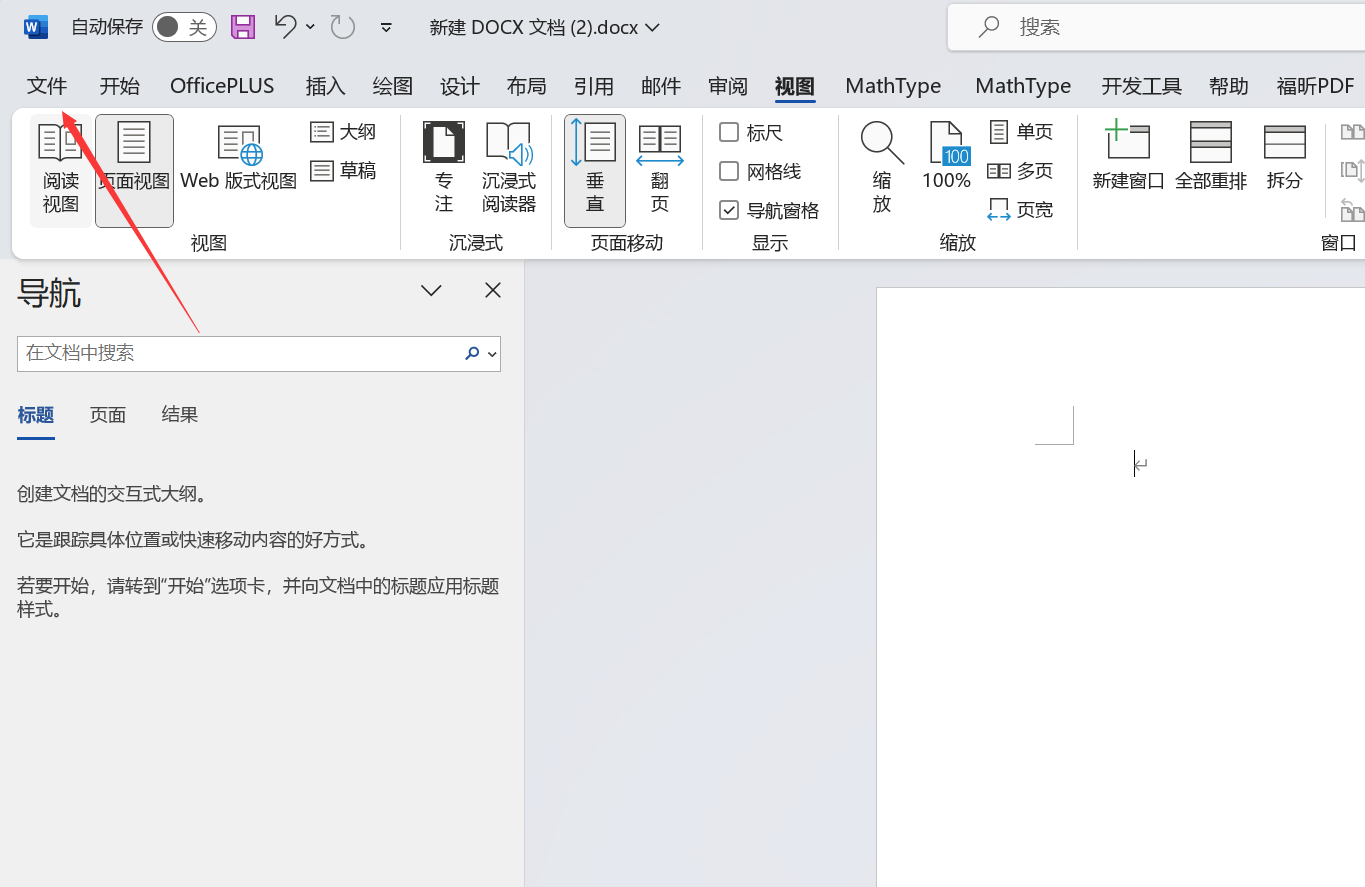The height and width of the screenshot is (887, 1365).
Task: Choose One Page view (单页)
Action: point(1021,132)
